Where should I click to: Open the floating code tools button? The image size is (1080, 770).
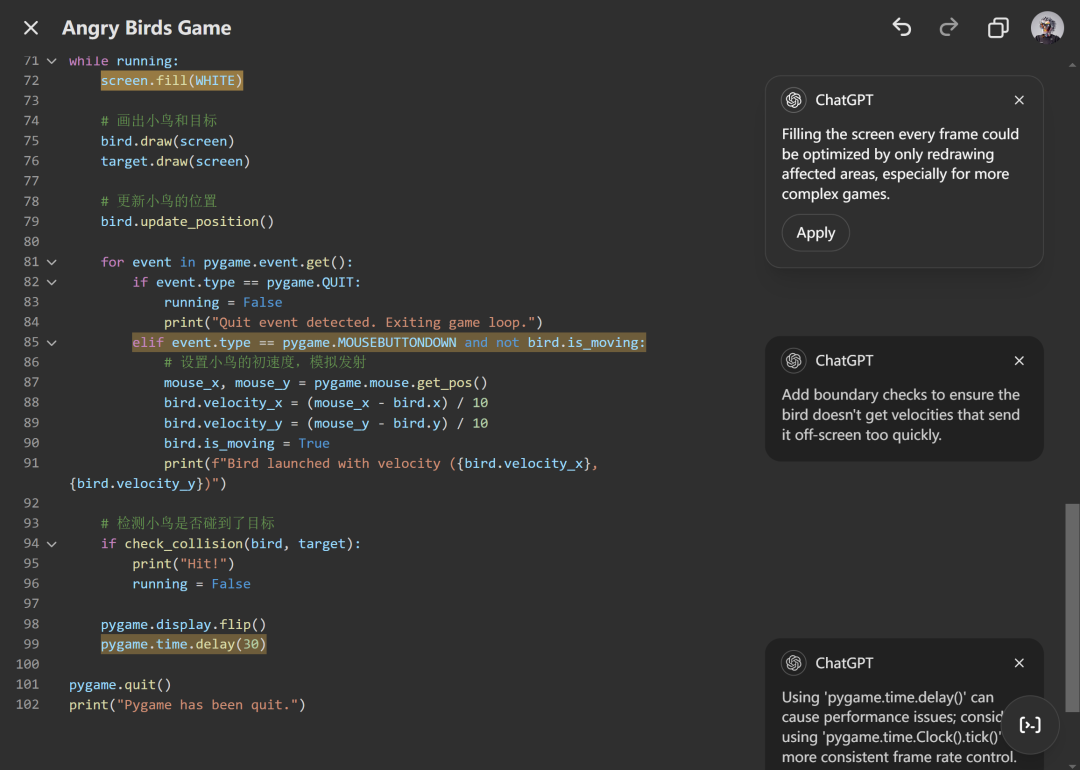tap(1030, 725)
